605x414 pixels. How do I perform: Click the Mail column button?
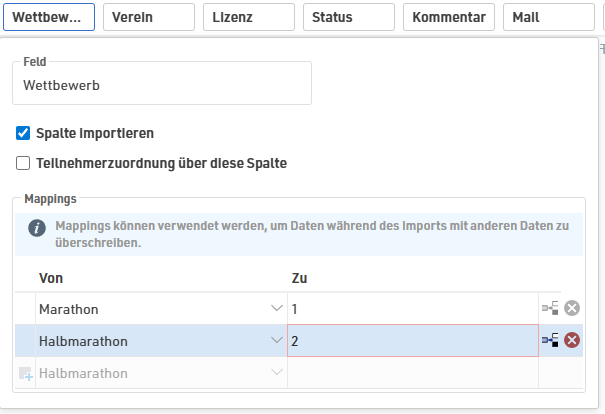548,17
